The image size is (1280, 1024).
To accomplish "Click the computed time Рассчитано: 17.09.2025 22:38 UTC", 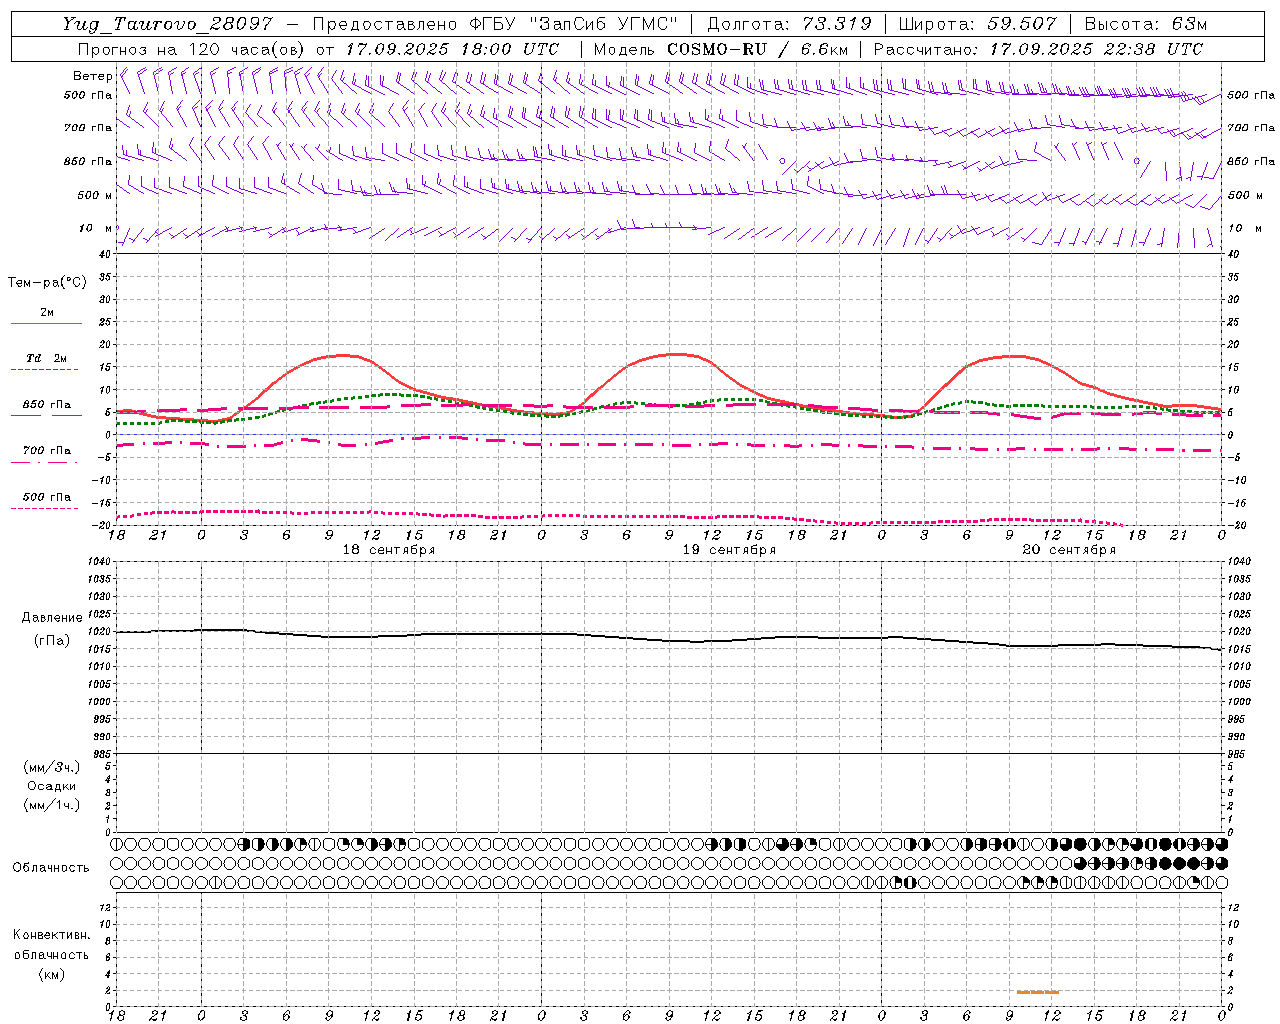I will (1038, 49).
